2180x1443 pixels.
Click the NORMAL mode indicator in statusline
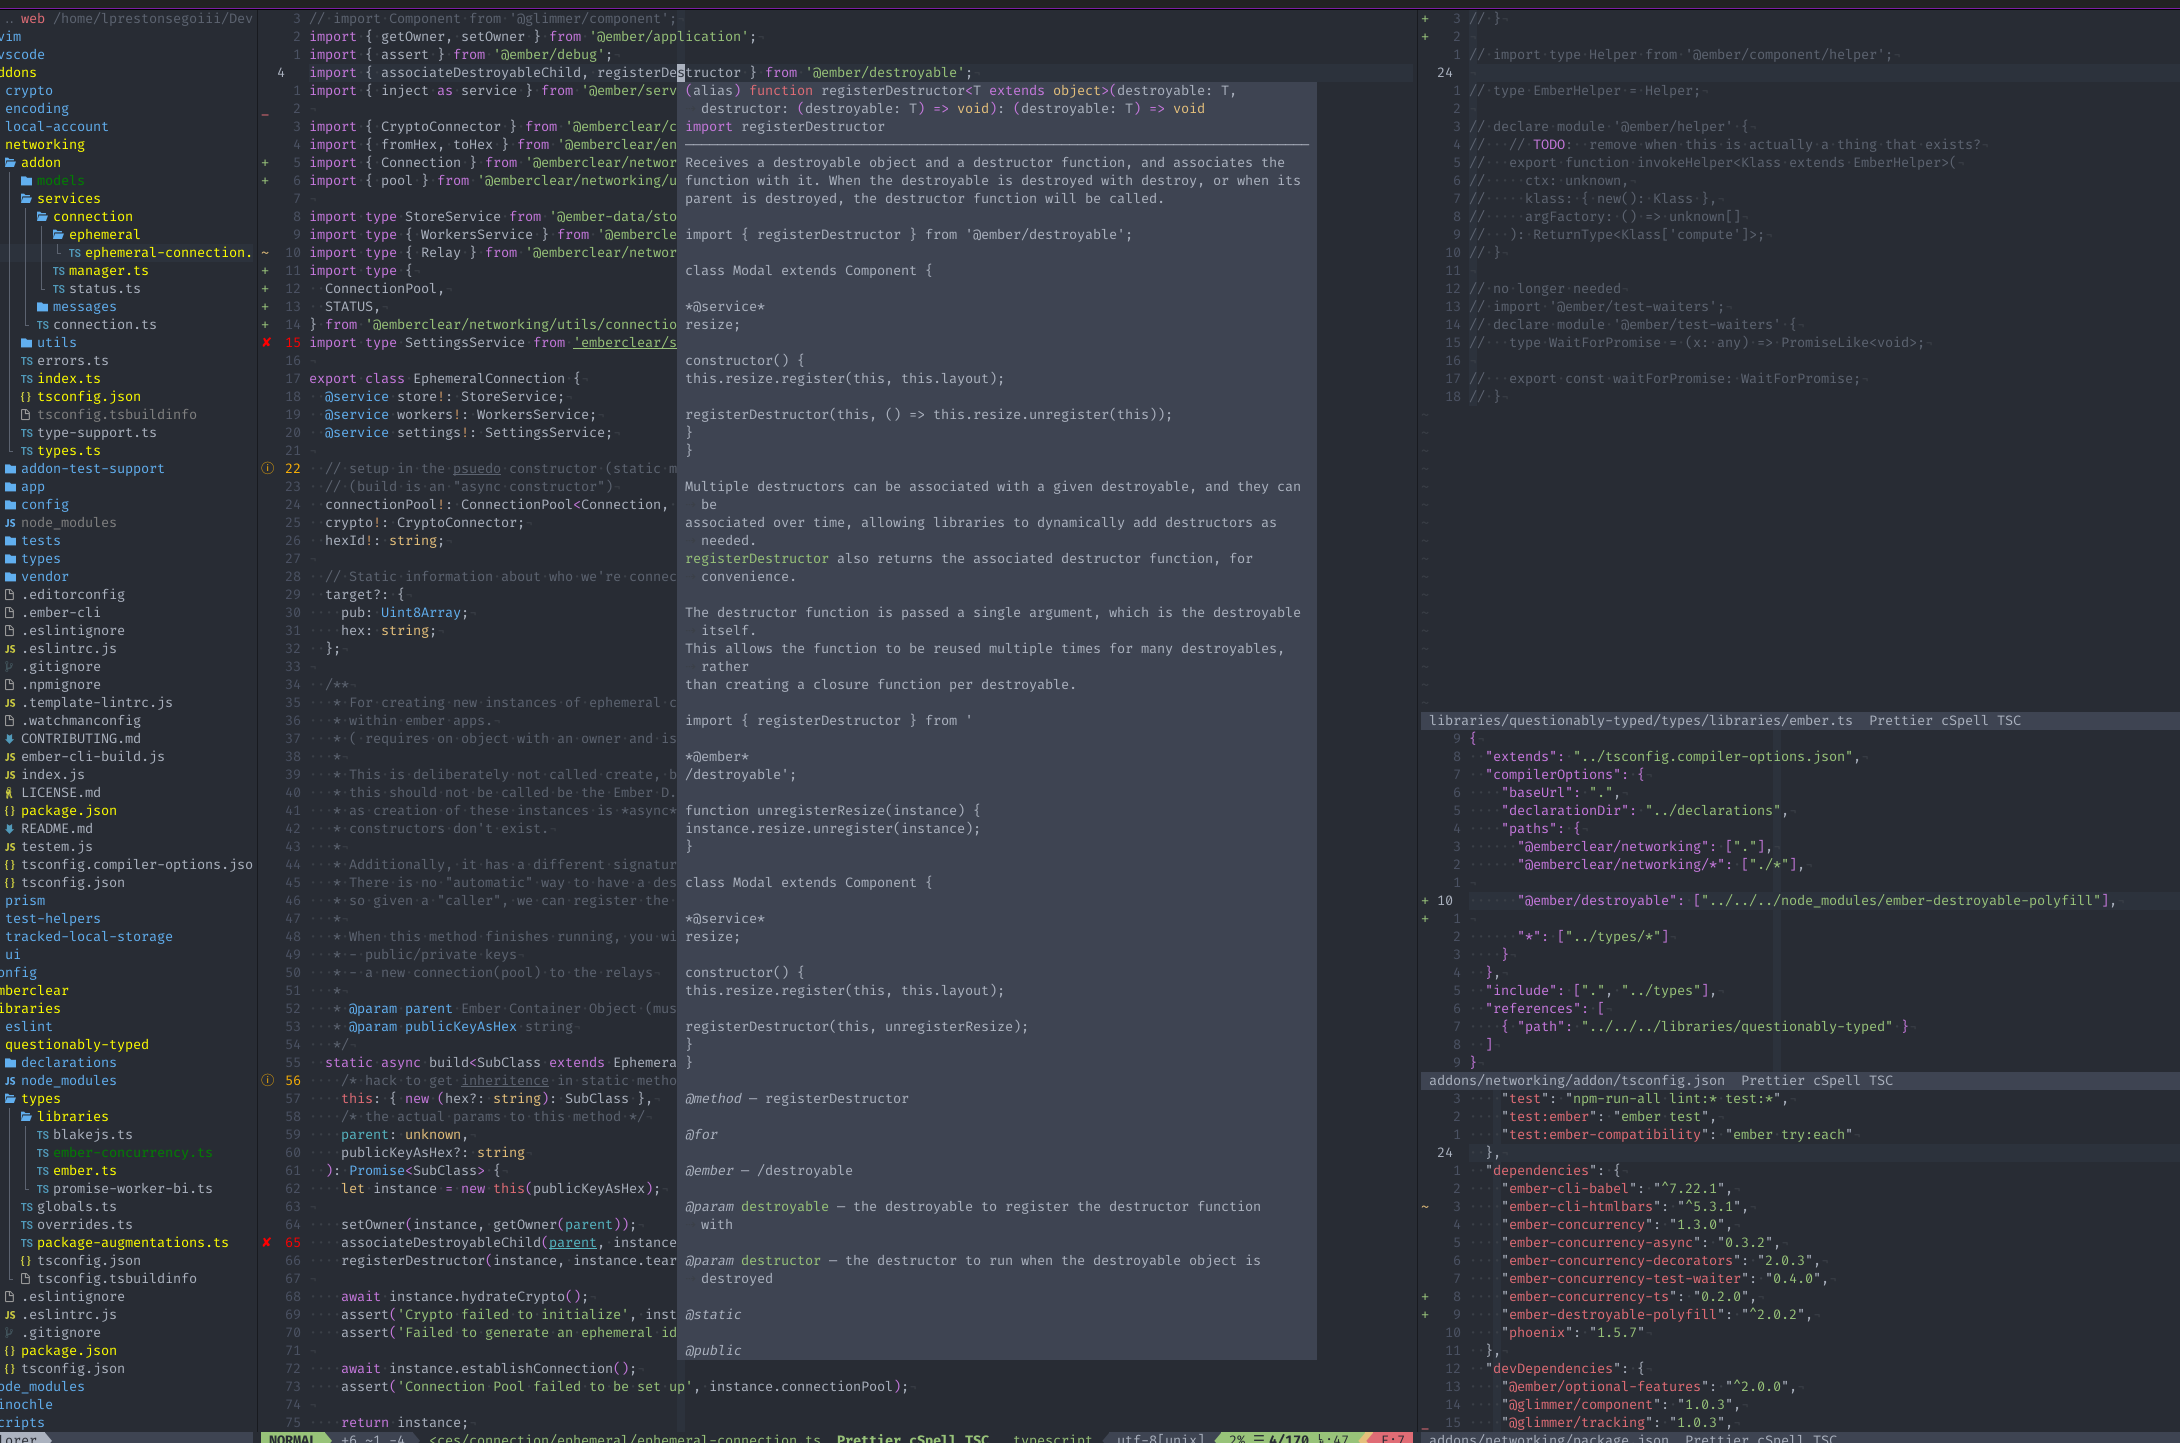[292, 1438]
